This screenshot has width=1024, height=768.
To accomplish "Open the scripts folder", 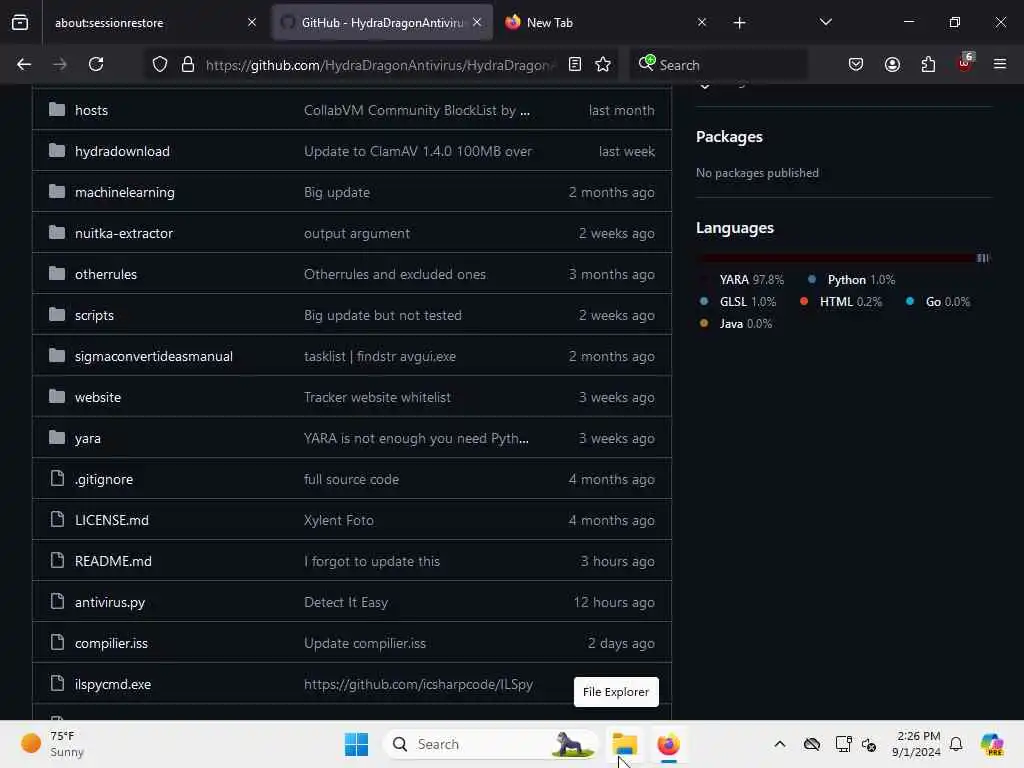I will click(94, 315).
